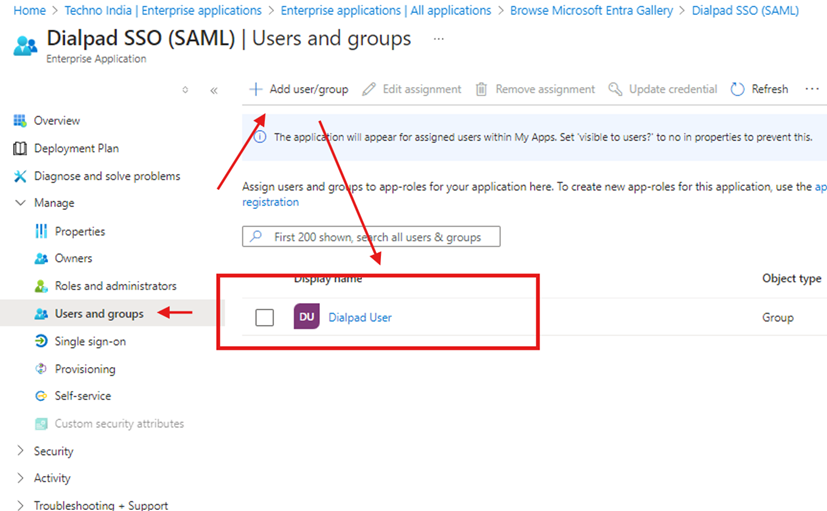Click the Self-service icon
827x511 pixels.
tap(41, 396)
